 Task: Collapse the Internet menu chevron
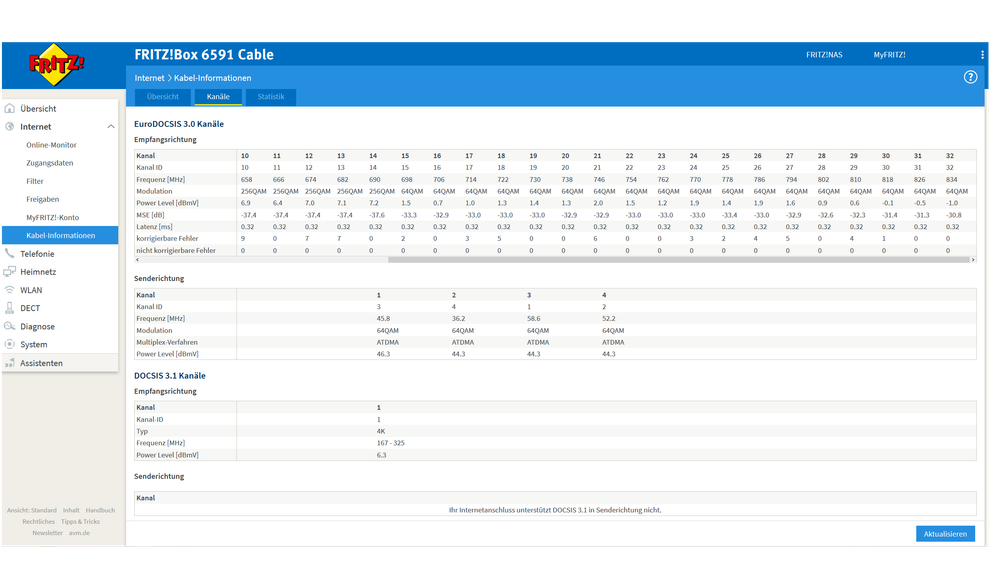point(111,127)
